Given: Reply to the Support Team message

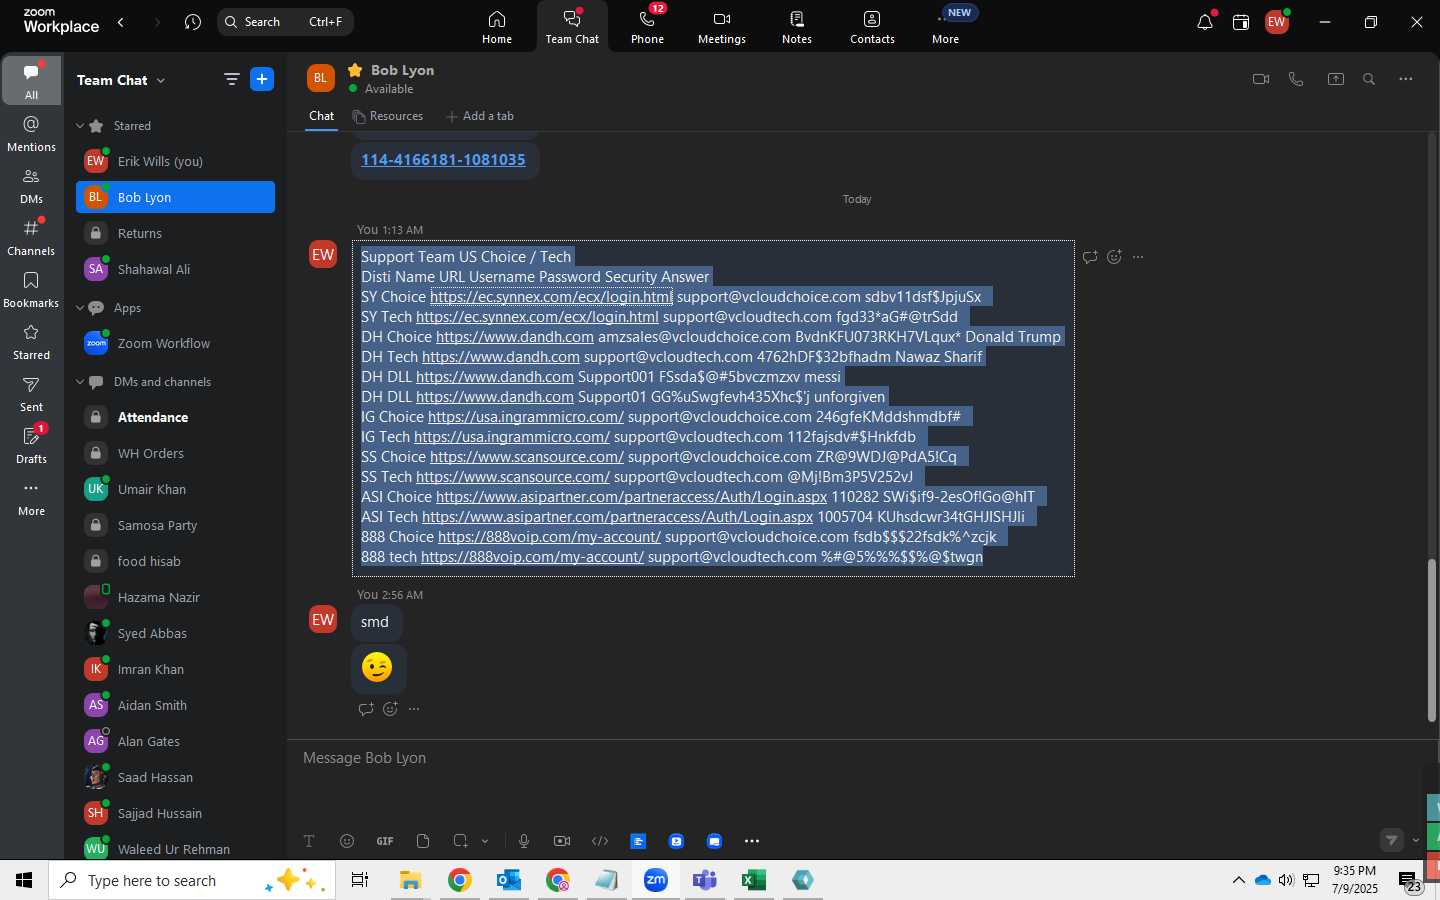Looking at the screenshot, I should click(x=1090, y=257).
